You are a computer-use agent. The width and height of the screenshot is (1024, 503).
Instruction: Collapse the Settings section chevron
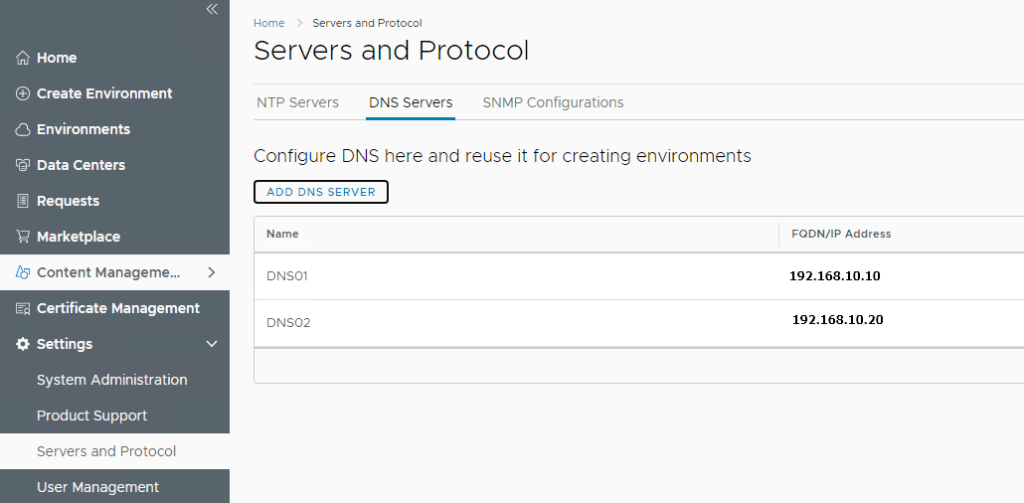[x=211, y=344]
